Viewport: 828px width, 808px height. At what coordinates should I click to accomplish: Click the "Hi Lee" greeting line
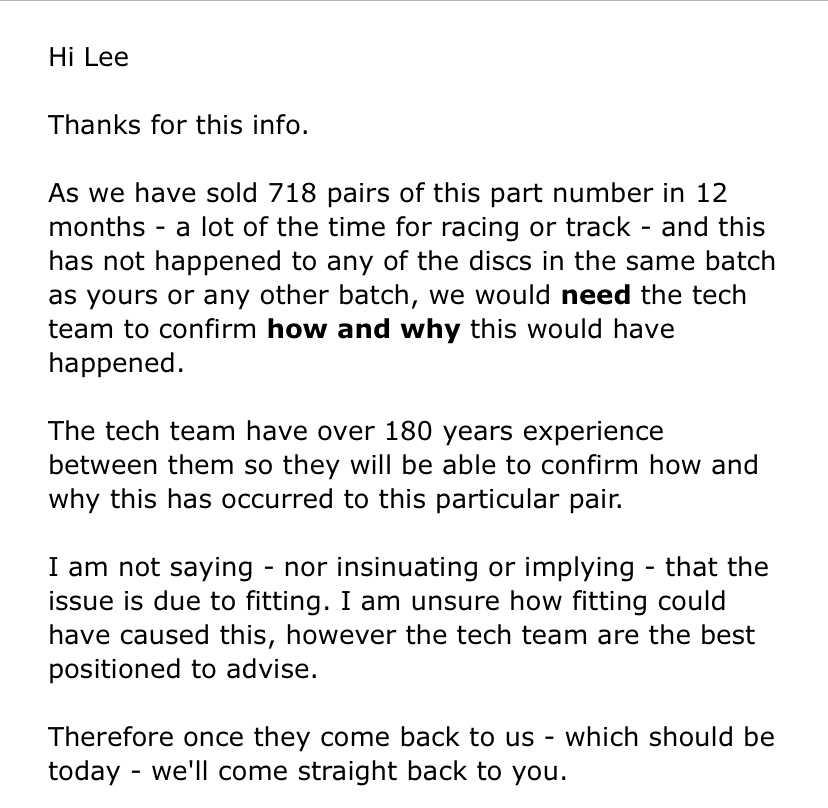88,57
